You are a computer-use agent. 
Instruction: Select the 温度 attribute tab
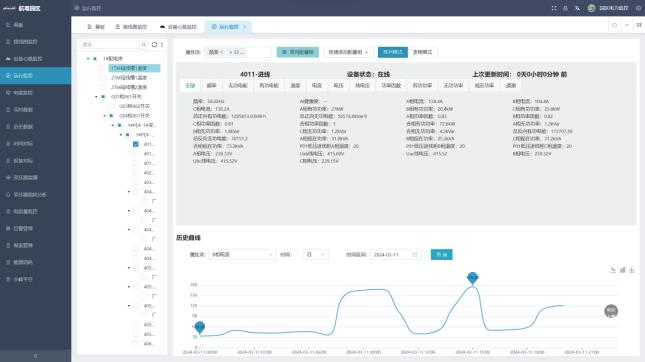(x=295, y=86)
